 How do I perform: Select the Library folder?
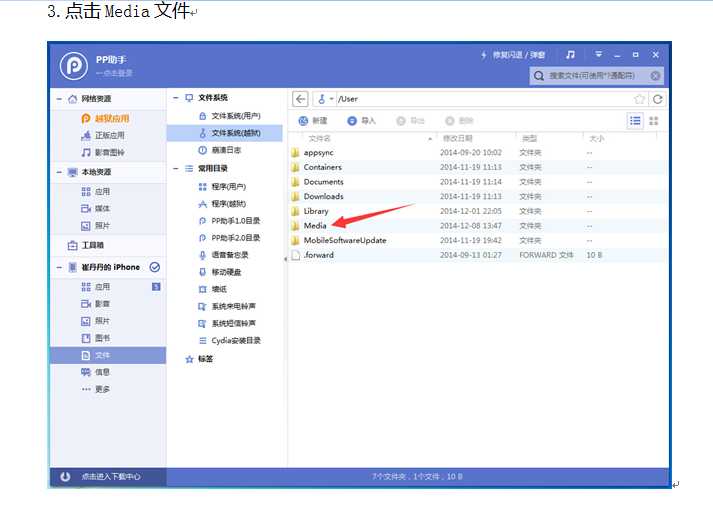pyautogui.click(x=478, y=211)
